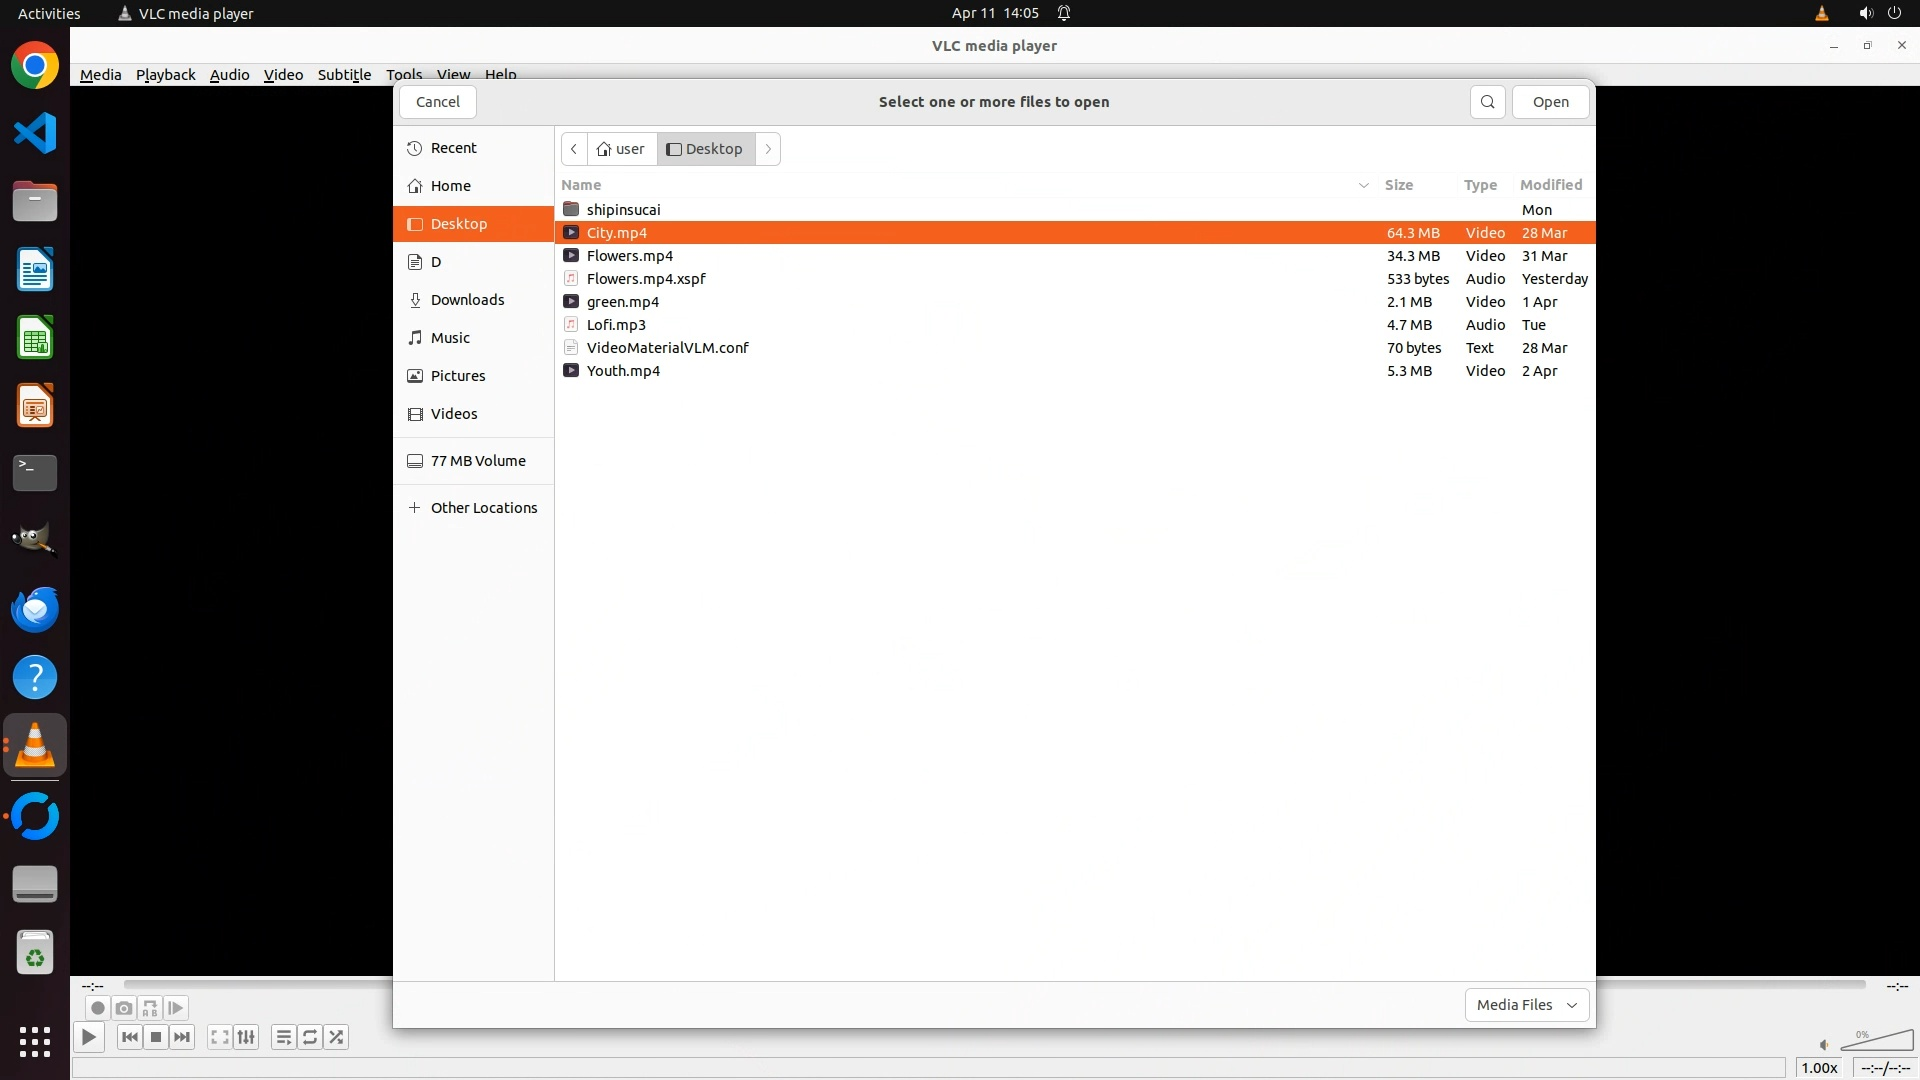The image size is (1920, 1080).
Task: Toggle loop repeat mode
Action: (310, 1037)
